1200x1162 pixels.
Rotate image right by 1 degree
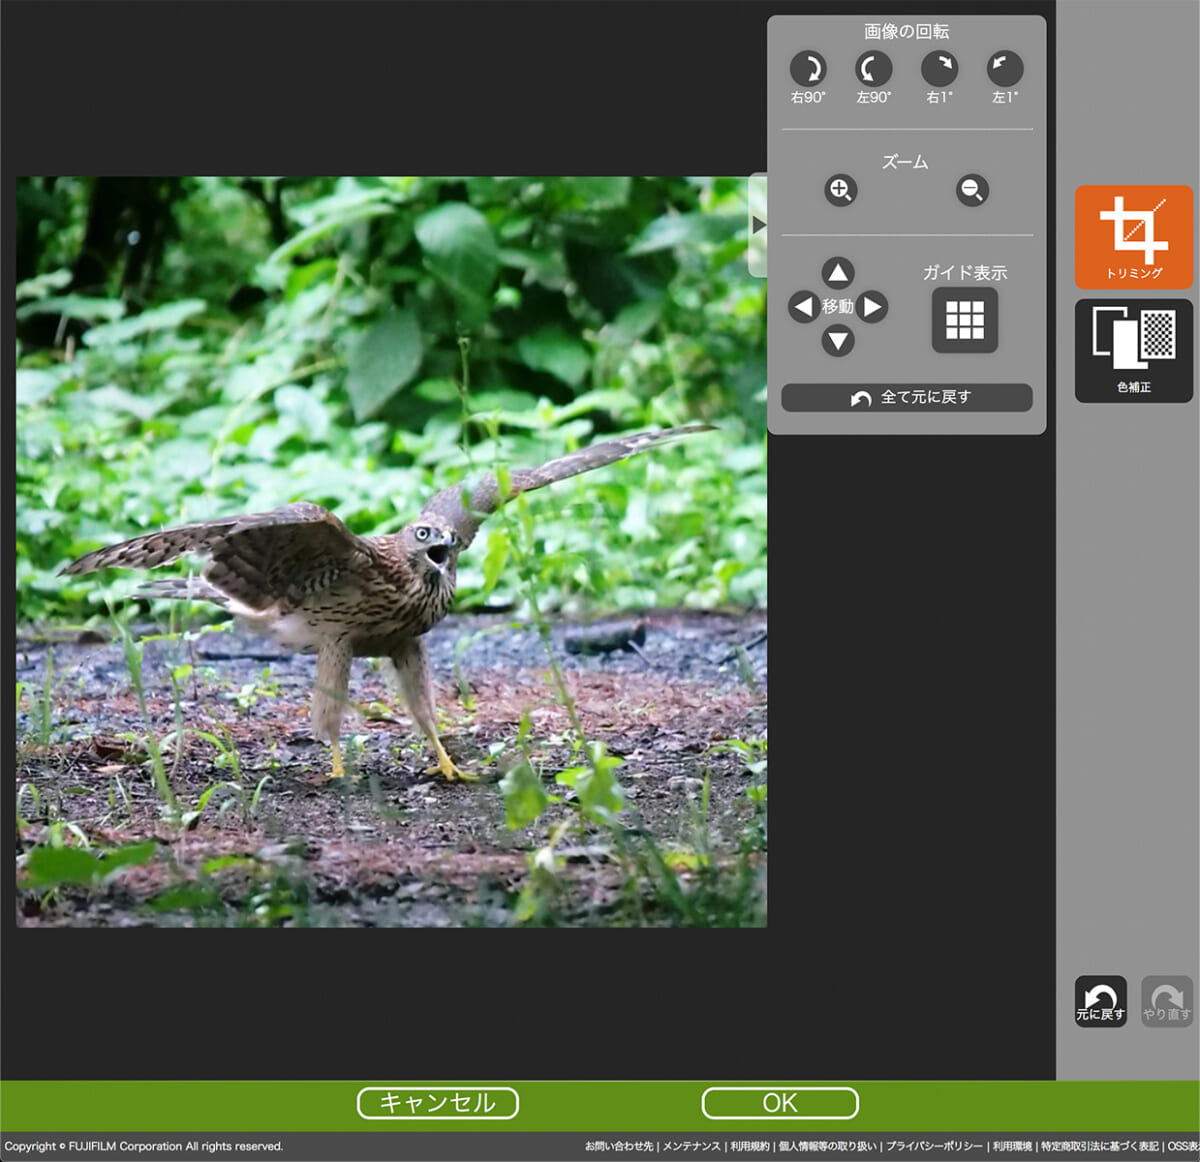[939, 69]
